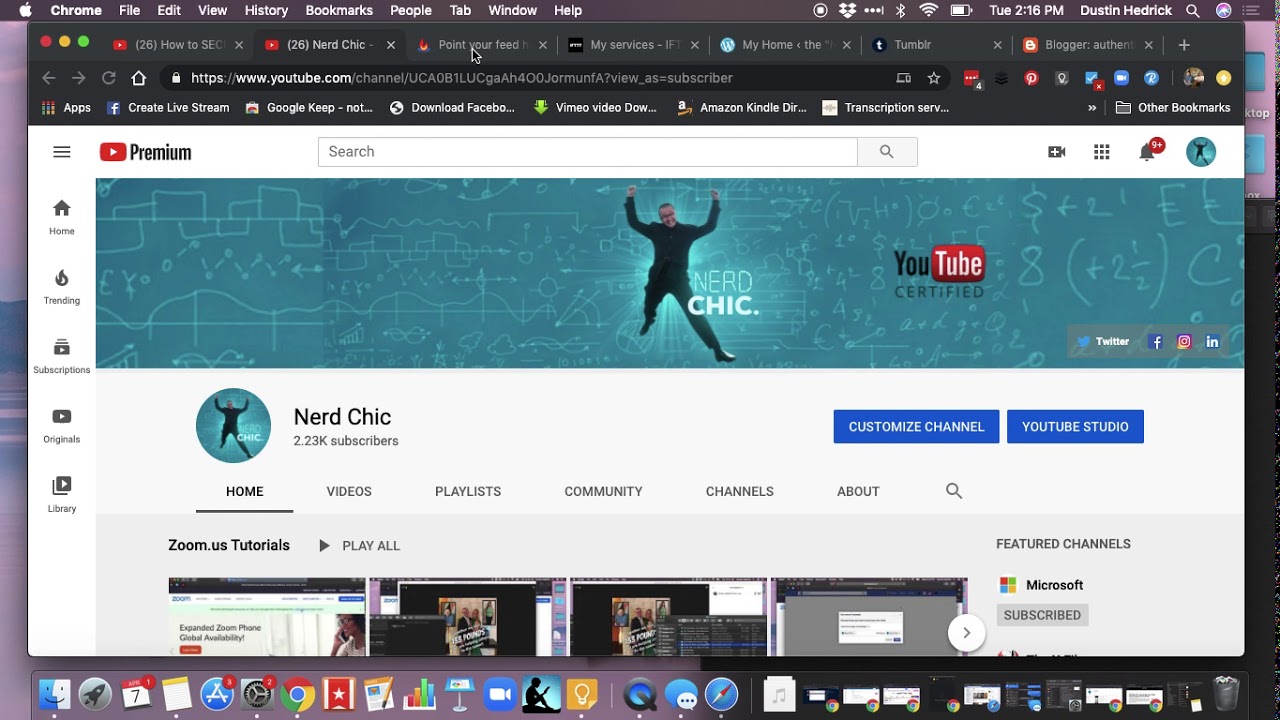1280x720 pixels.
Task: Click the Twitter link on banner
Action: (x=1103, y=341)
